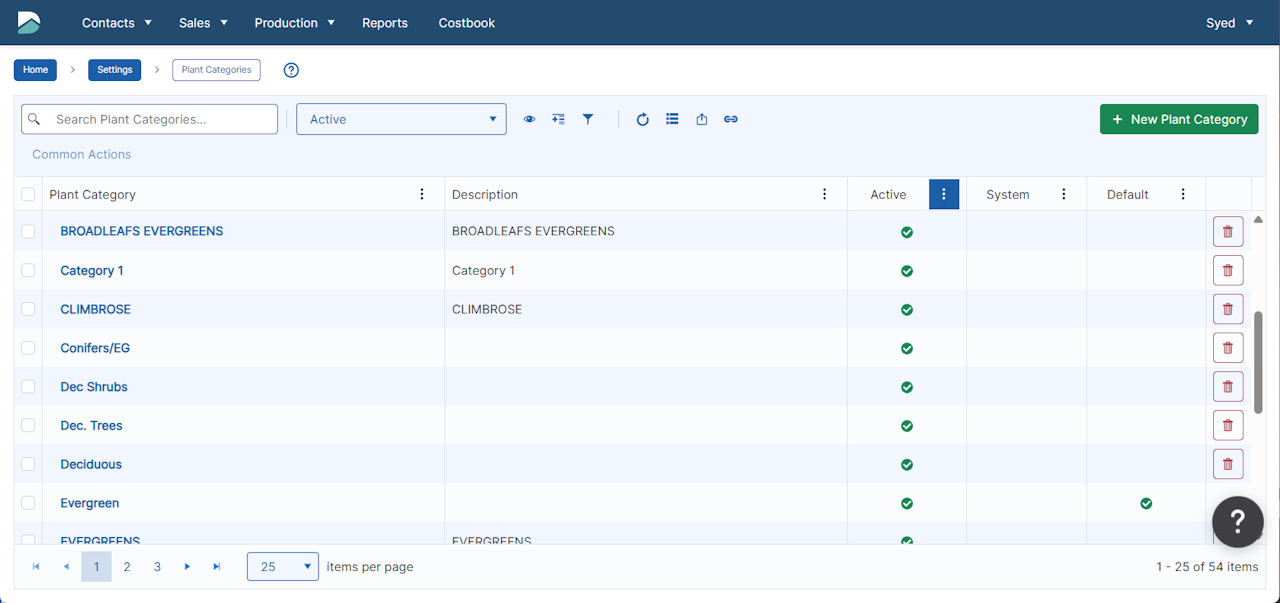Click the copy link icon

(731, 119)
